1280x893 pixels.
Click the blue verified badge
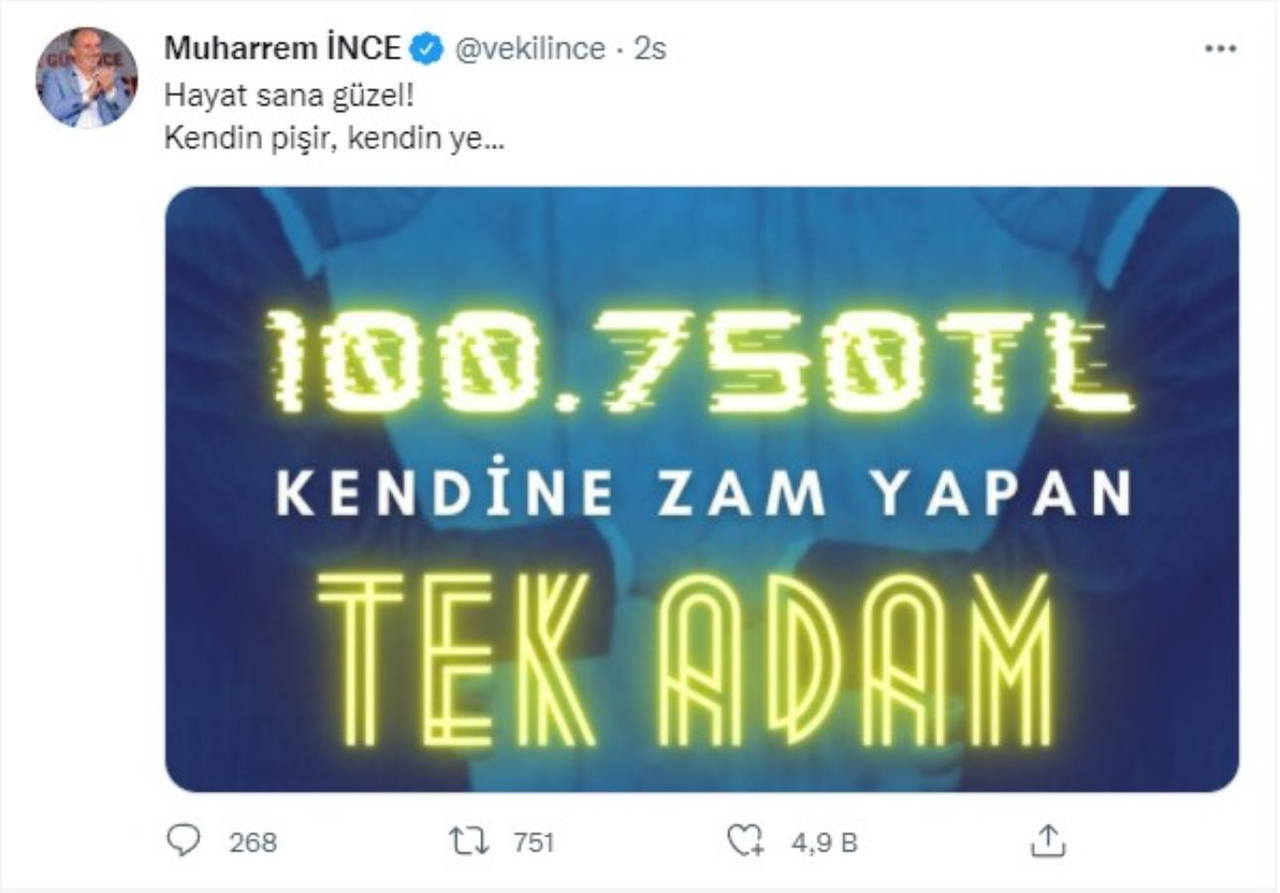pyautogui.click(x=430, y=48)
